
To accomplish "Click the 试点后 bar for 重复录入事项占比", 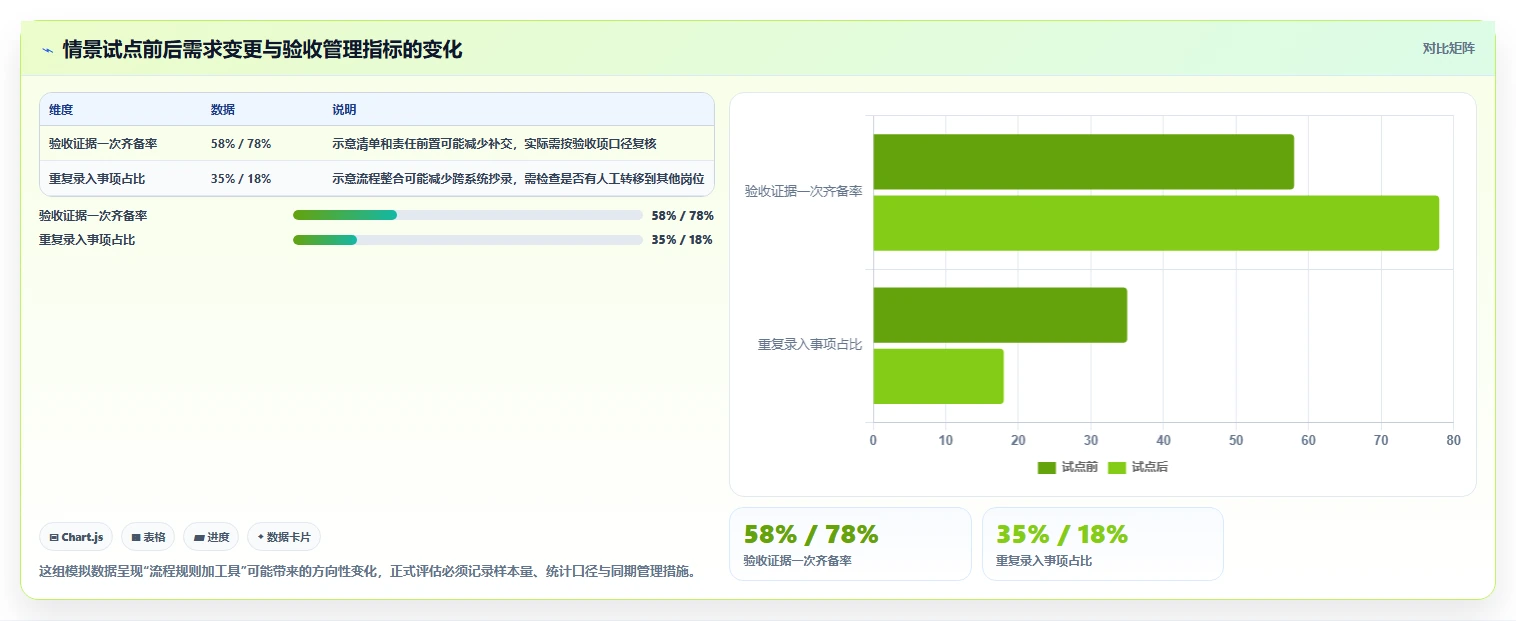I will [938, 376].
